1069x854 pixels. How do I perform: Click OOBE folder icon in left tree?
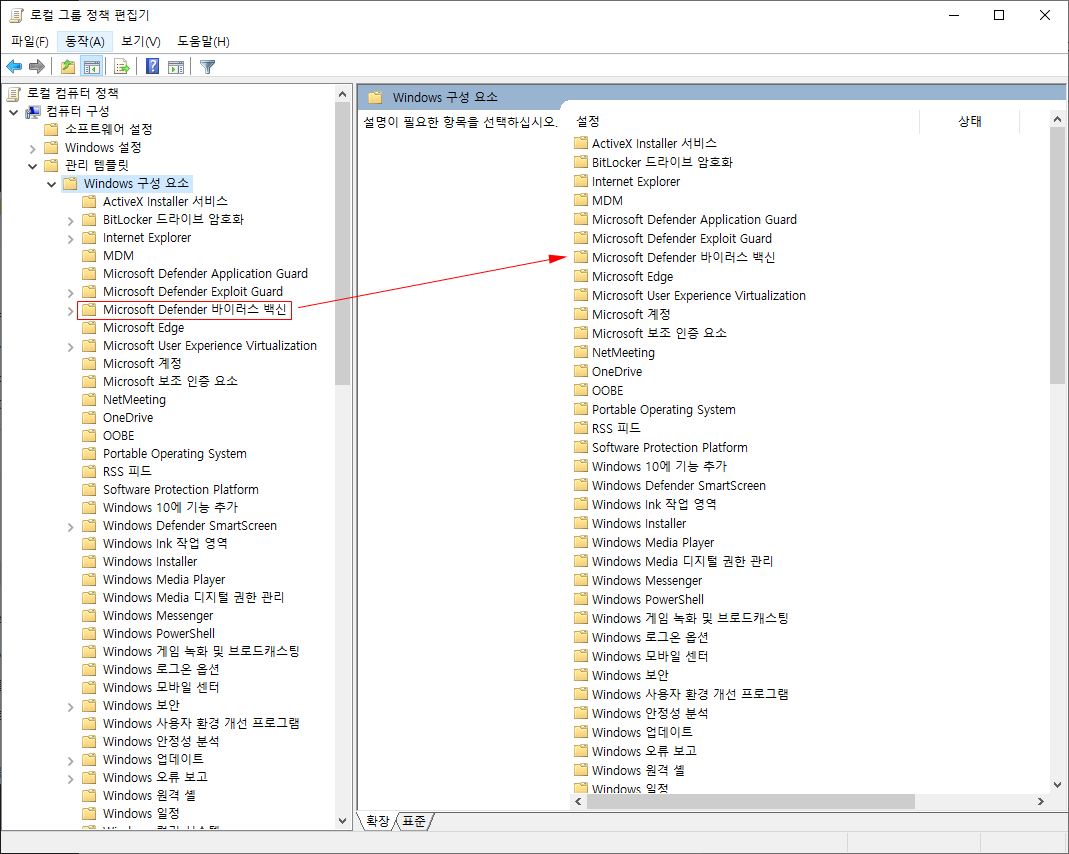tap(89, 436)
